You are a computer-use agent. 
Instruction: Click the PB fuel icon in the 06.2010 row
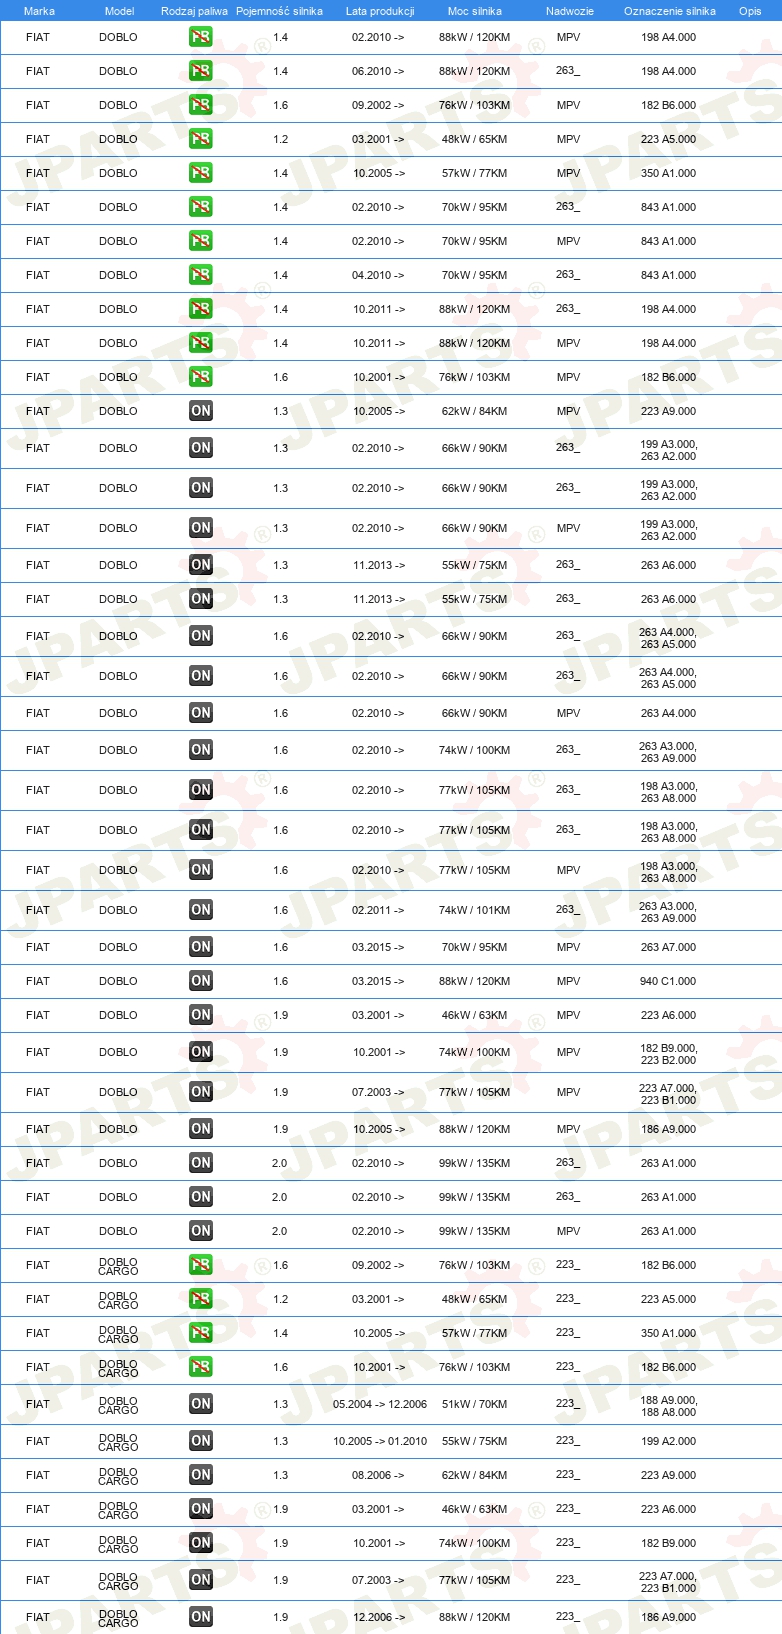coord(201,71)
